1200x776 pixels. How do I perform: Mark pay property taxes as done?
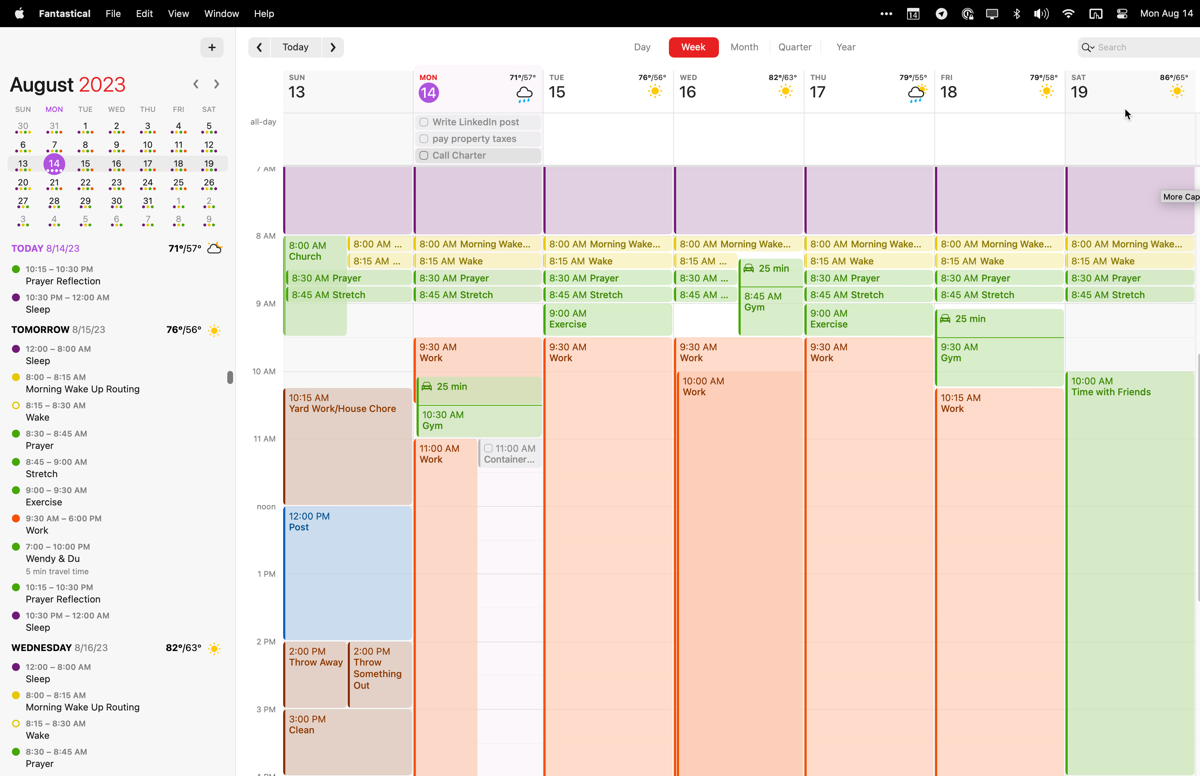(x=424, y=139)
